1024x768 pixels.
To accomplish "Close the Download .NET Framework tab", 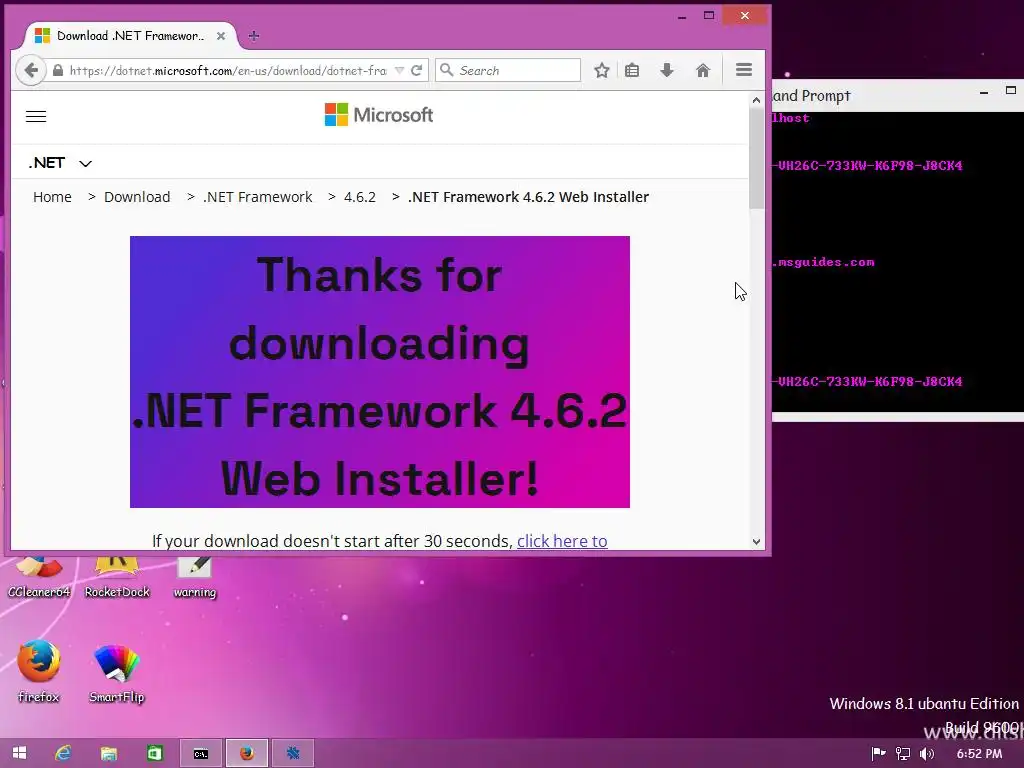I will (221, 36).
